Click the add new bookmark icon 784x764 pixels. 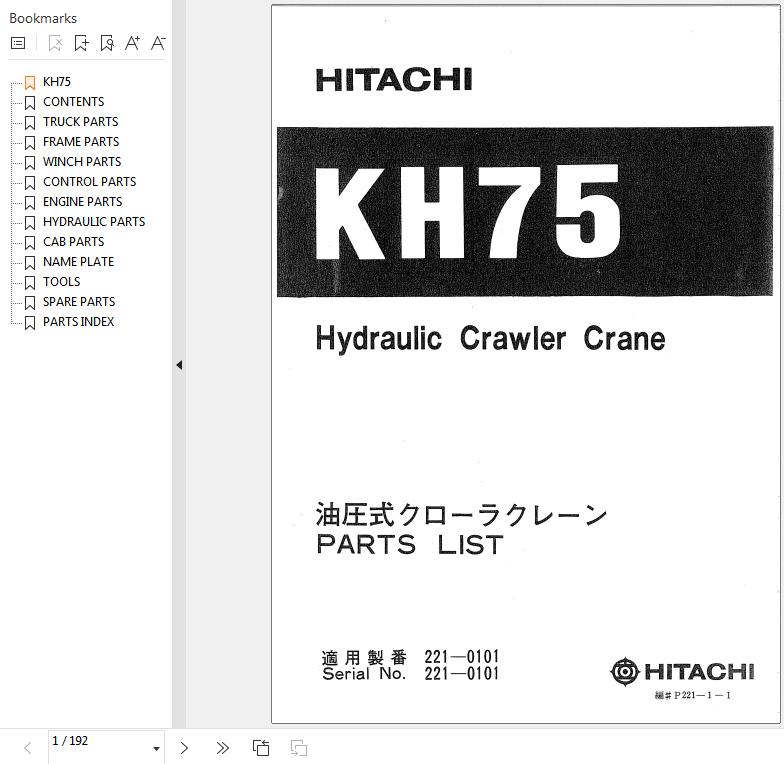coord(81,44)
